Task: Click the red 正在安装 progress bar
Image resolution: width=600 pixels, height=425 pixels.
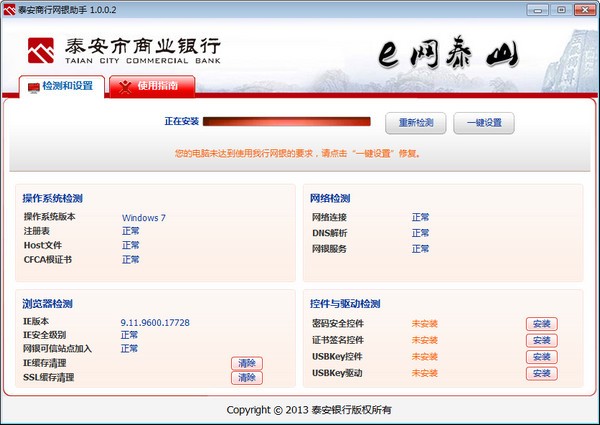Action: pos(286,123)
